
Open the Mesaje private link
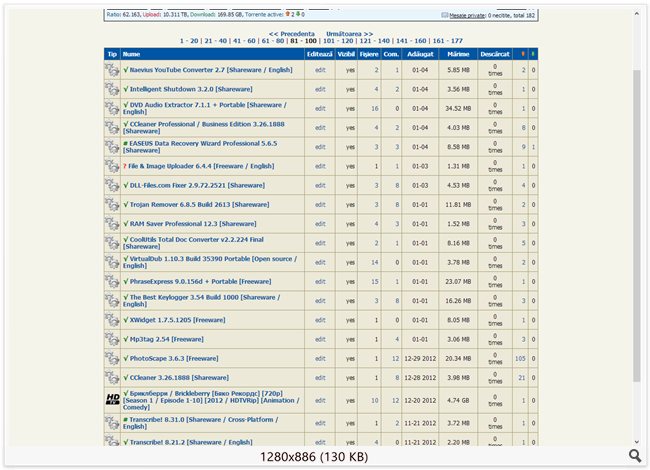467,15
